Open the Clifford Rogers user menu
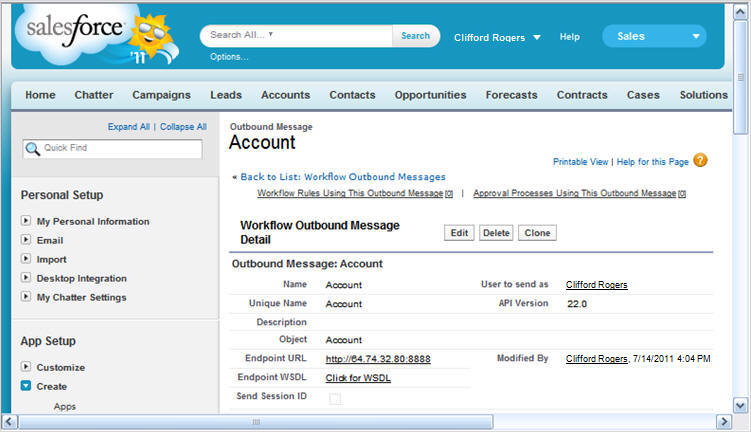This screenshot has height=432, width=751. click(x=497, y=37)
